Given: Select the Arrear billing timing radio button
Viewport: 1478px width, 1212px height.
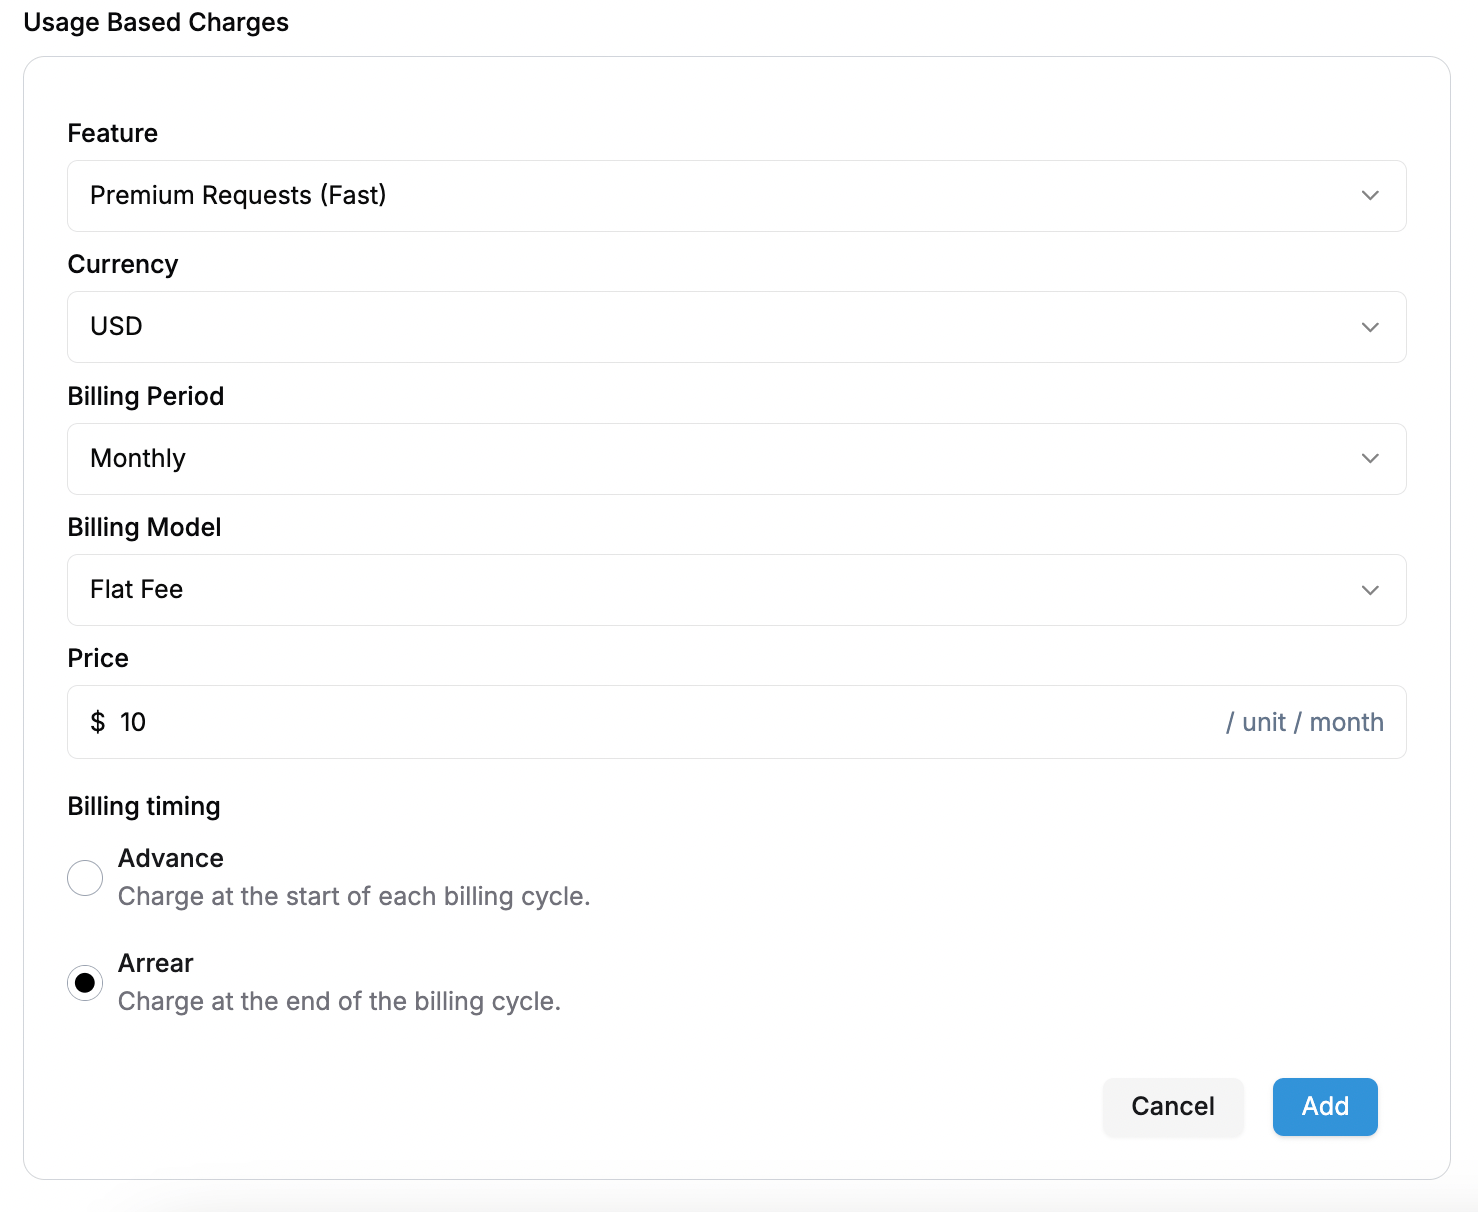Looking at the screenshot, I should (x=85, y=983).
